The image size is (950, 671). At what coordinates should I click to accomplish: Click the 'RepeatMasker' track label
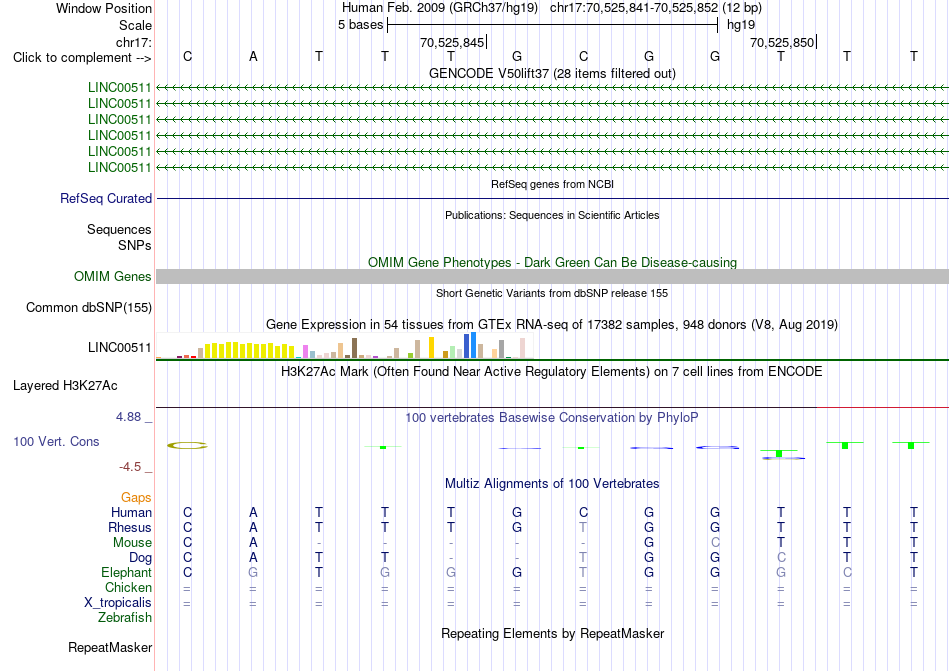coord(110,648)
